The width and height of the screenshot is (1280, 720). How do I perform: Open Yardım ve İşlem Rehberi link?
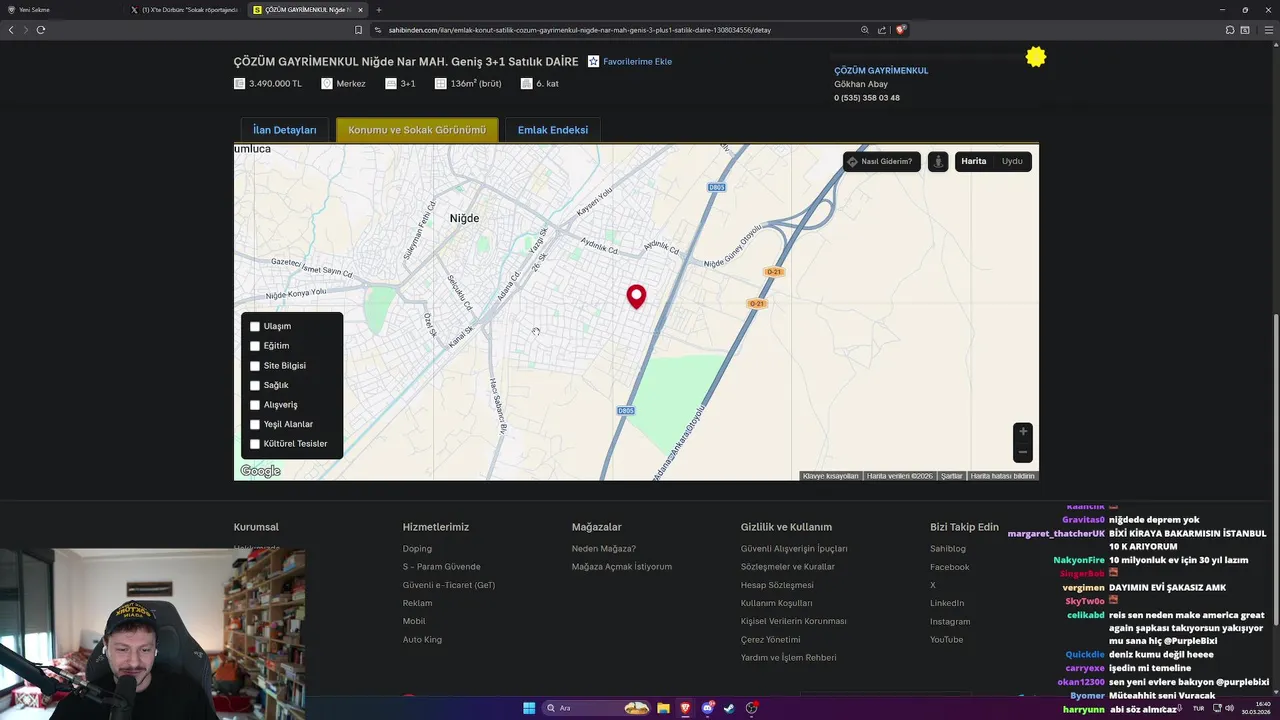789,658
